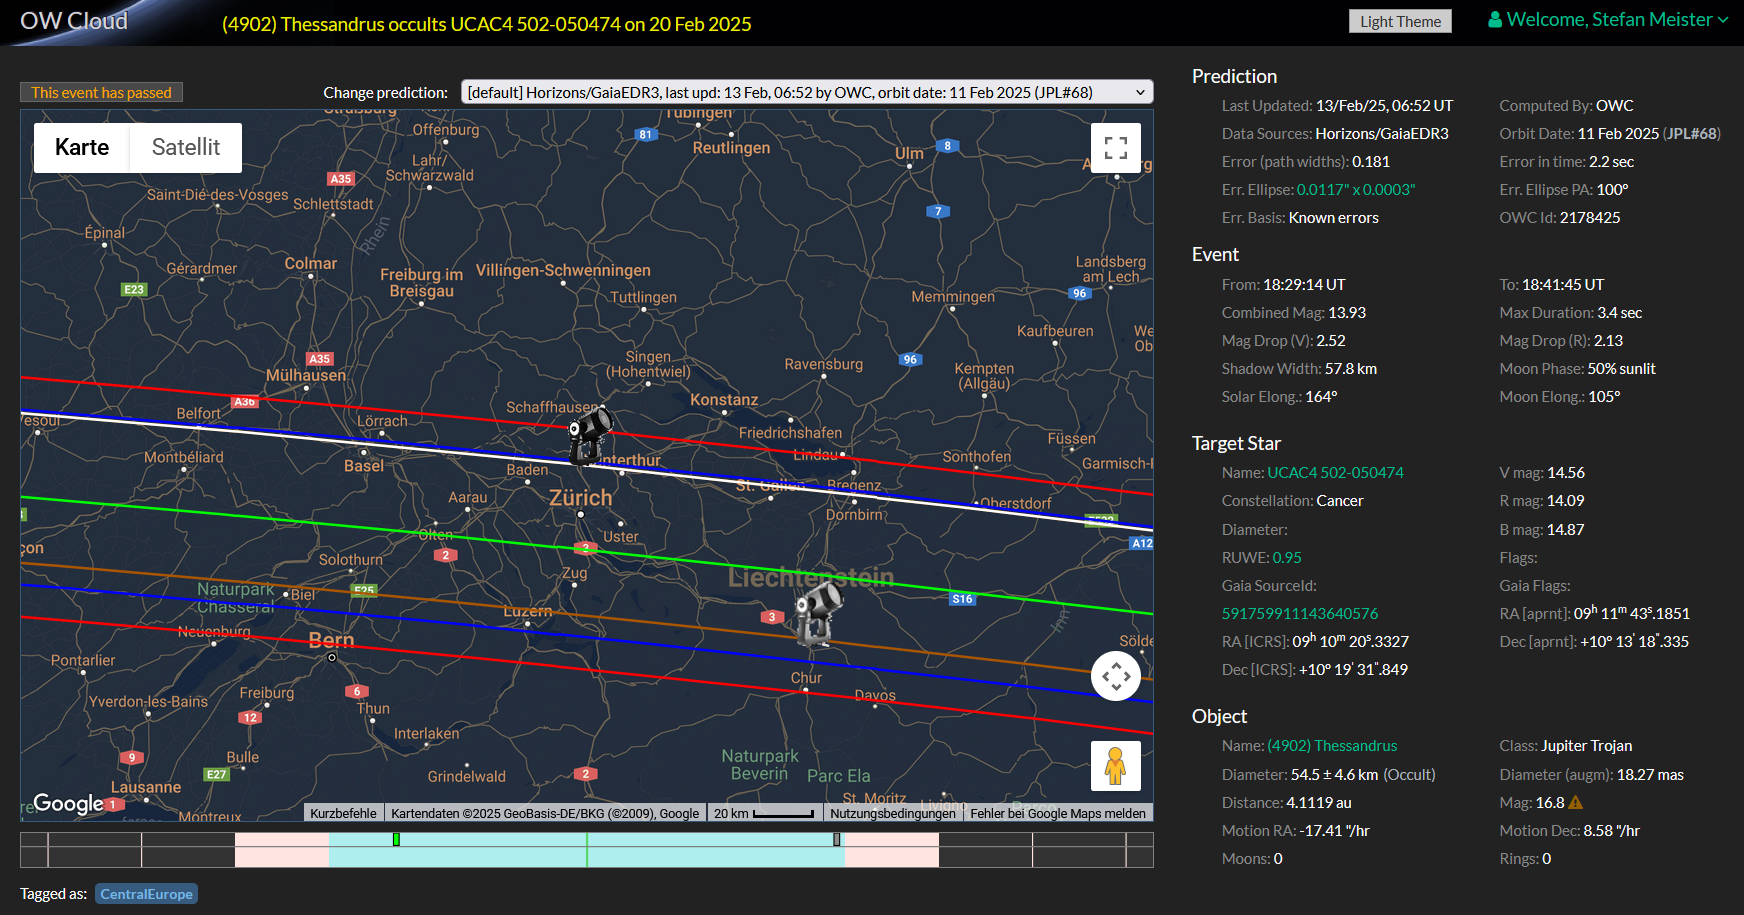Click Basel label on the map
Screen dimensions: 1744x915
pyautogui.click(x=364, y=466)
